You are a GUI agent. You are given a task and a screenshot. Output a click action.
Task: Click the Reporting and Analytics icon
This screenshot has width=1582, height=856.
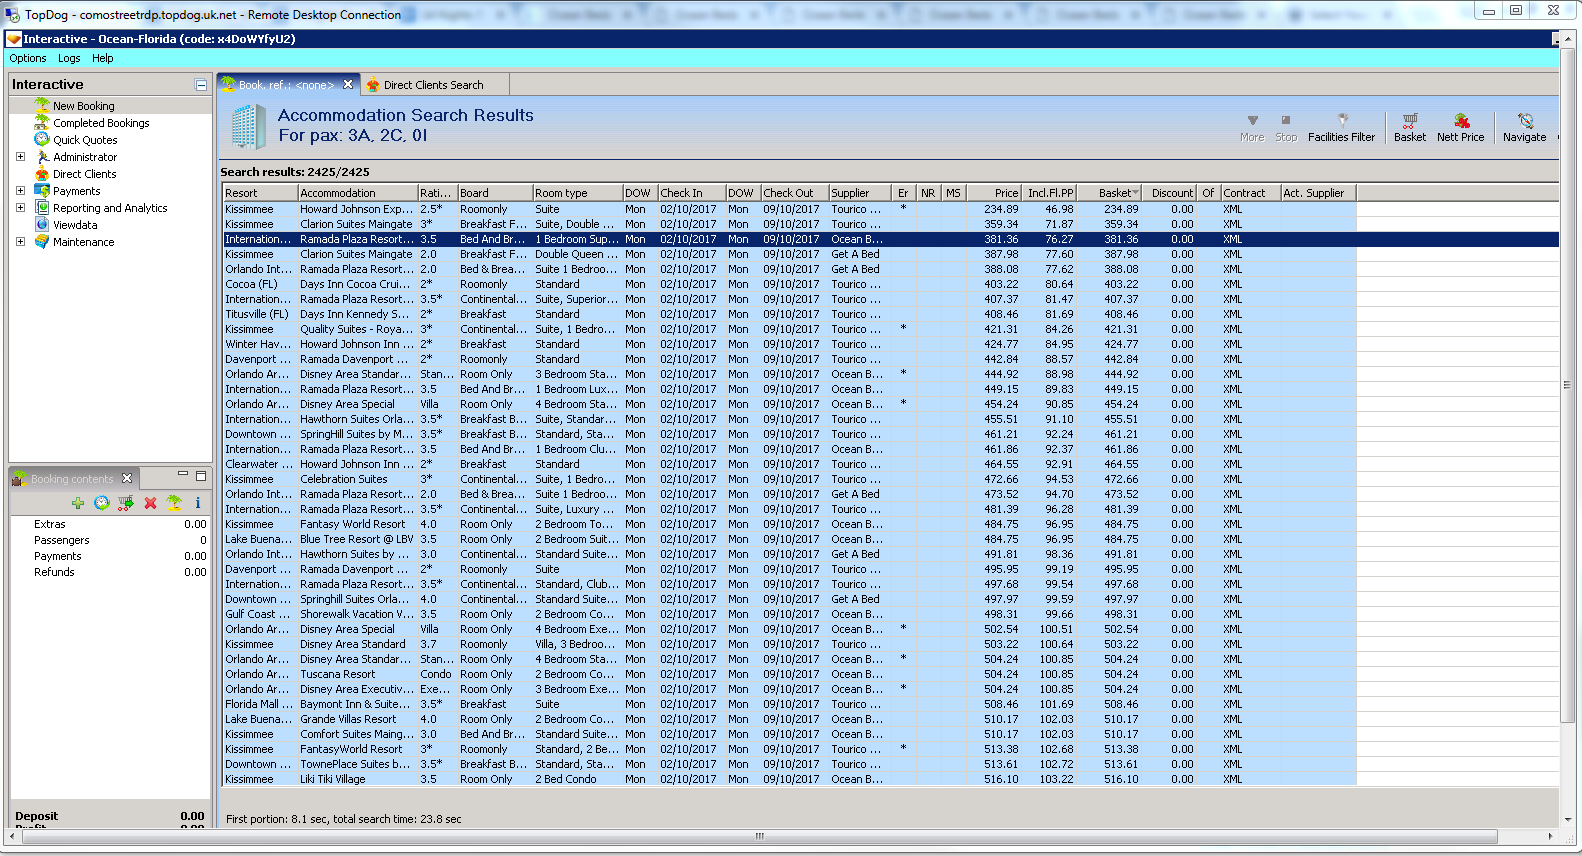click(42, 207)
